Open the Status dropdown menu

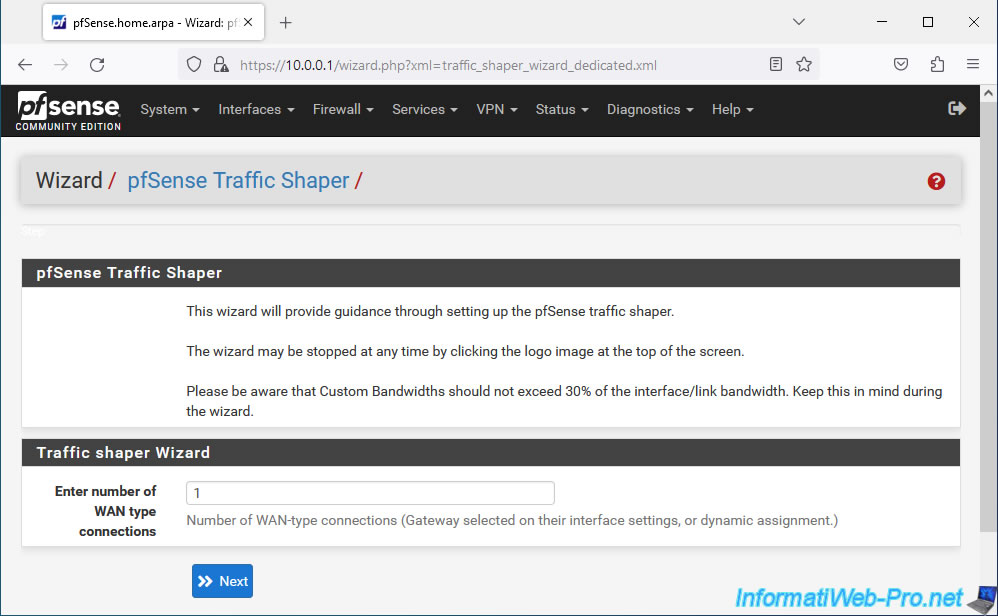point(562,109)
